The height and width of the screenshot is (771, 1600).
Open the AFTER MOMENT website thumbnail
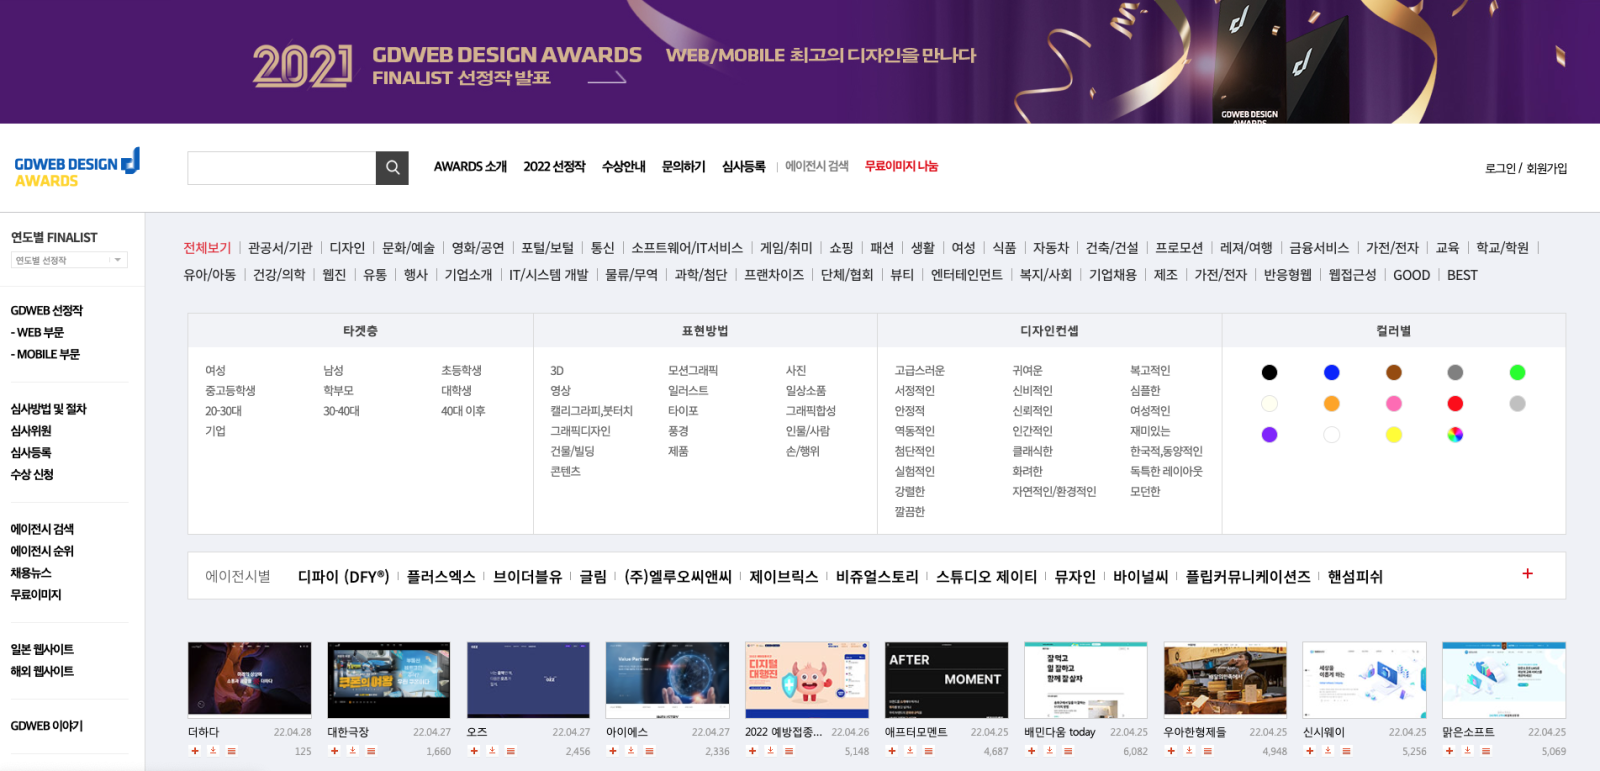pos(946,680)
